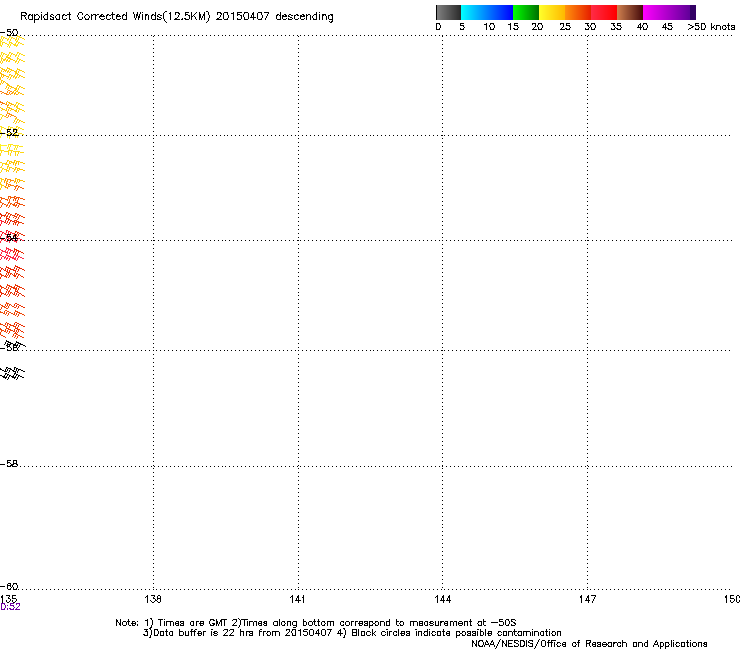Click the 'Times are GMT' note line
The height and width of the screenshot is (650, 740).
(x=315, y=623)
